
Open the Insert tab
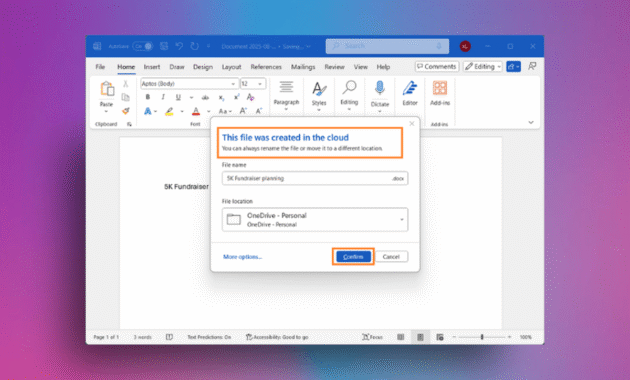(152, 67)
